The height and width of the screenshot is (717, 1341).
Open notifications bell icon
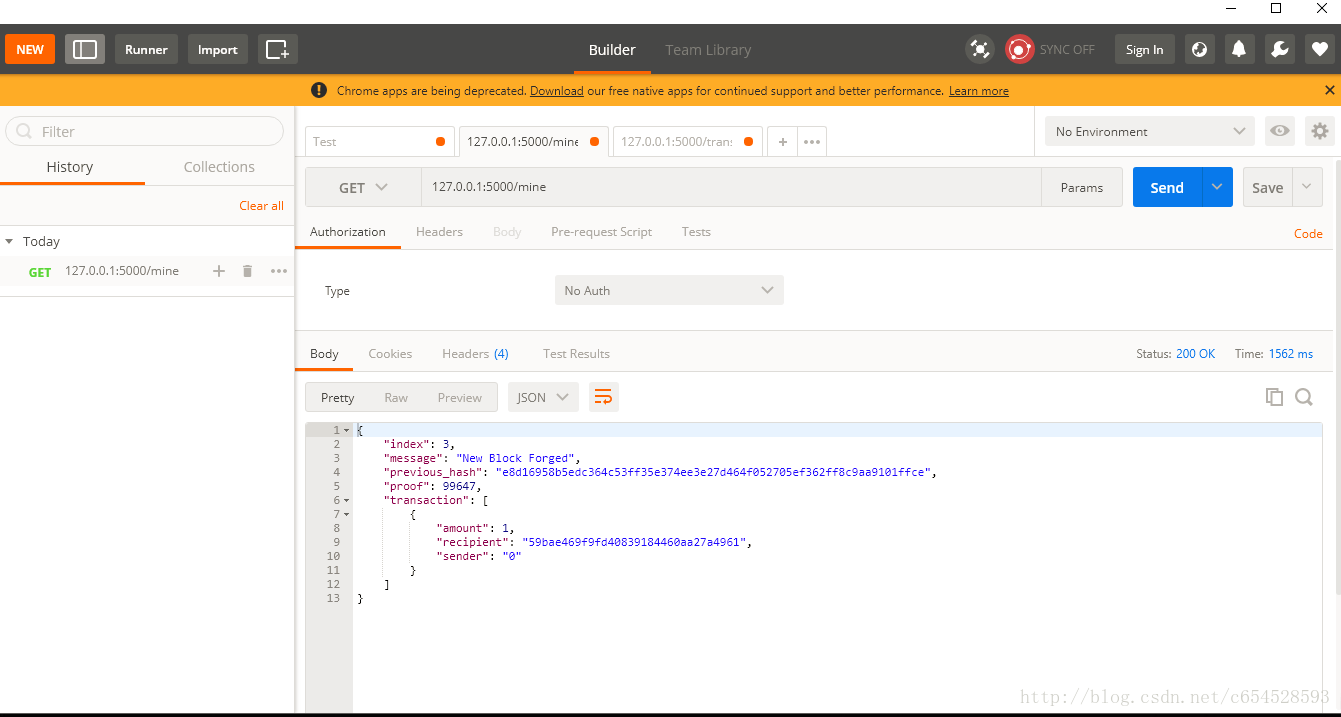coord(1239,49)
